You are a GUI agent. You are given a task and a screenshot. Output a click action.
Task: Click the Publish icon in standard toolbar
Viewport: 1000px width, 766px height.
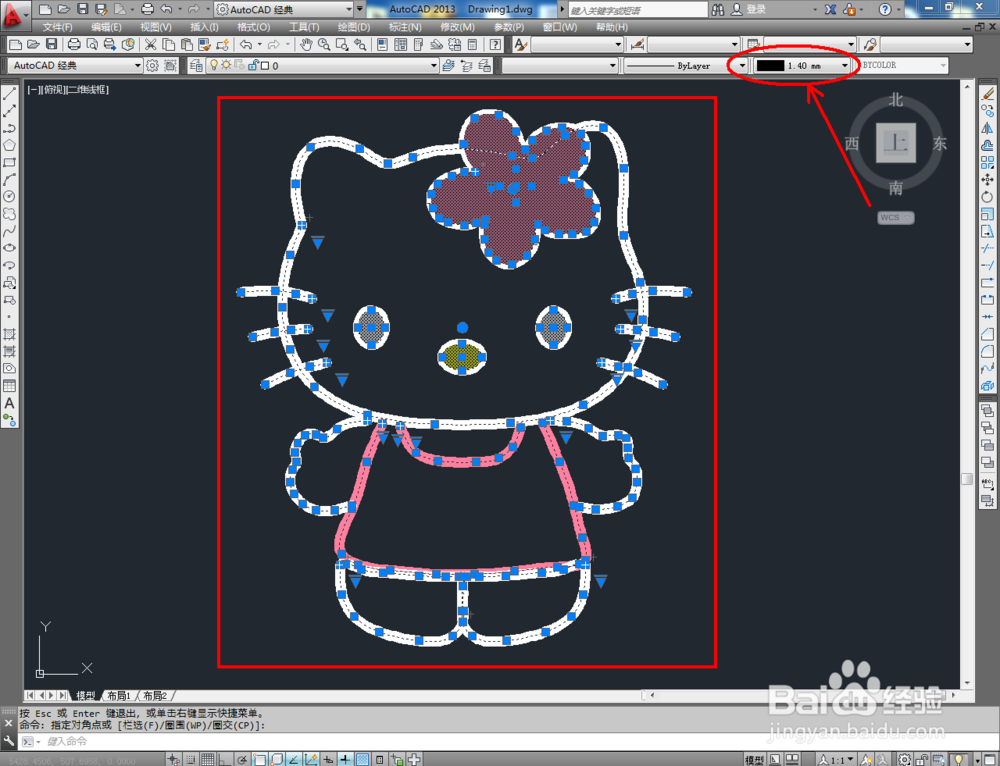tap(110, 44)
